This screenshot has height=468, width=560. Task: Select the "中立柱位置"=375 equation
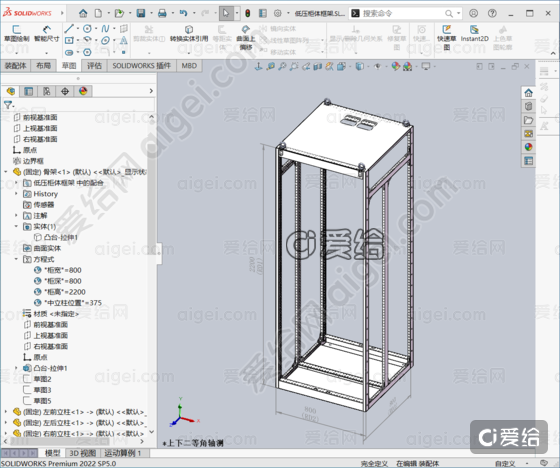pyautogui.click(x=72, y=303)
